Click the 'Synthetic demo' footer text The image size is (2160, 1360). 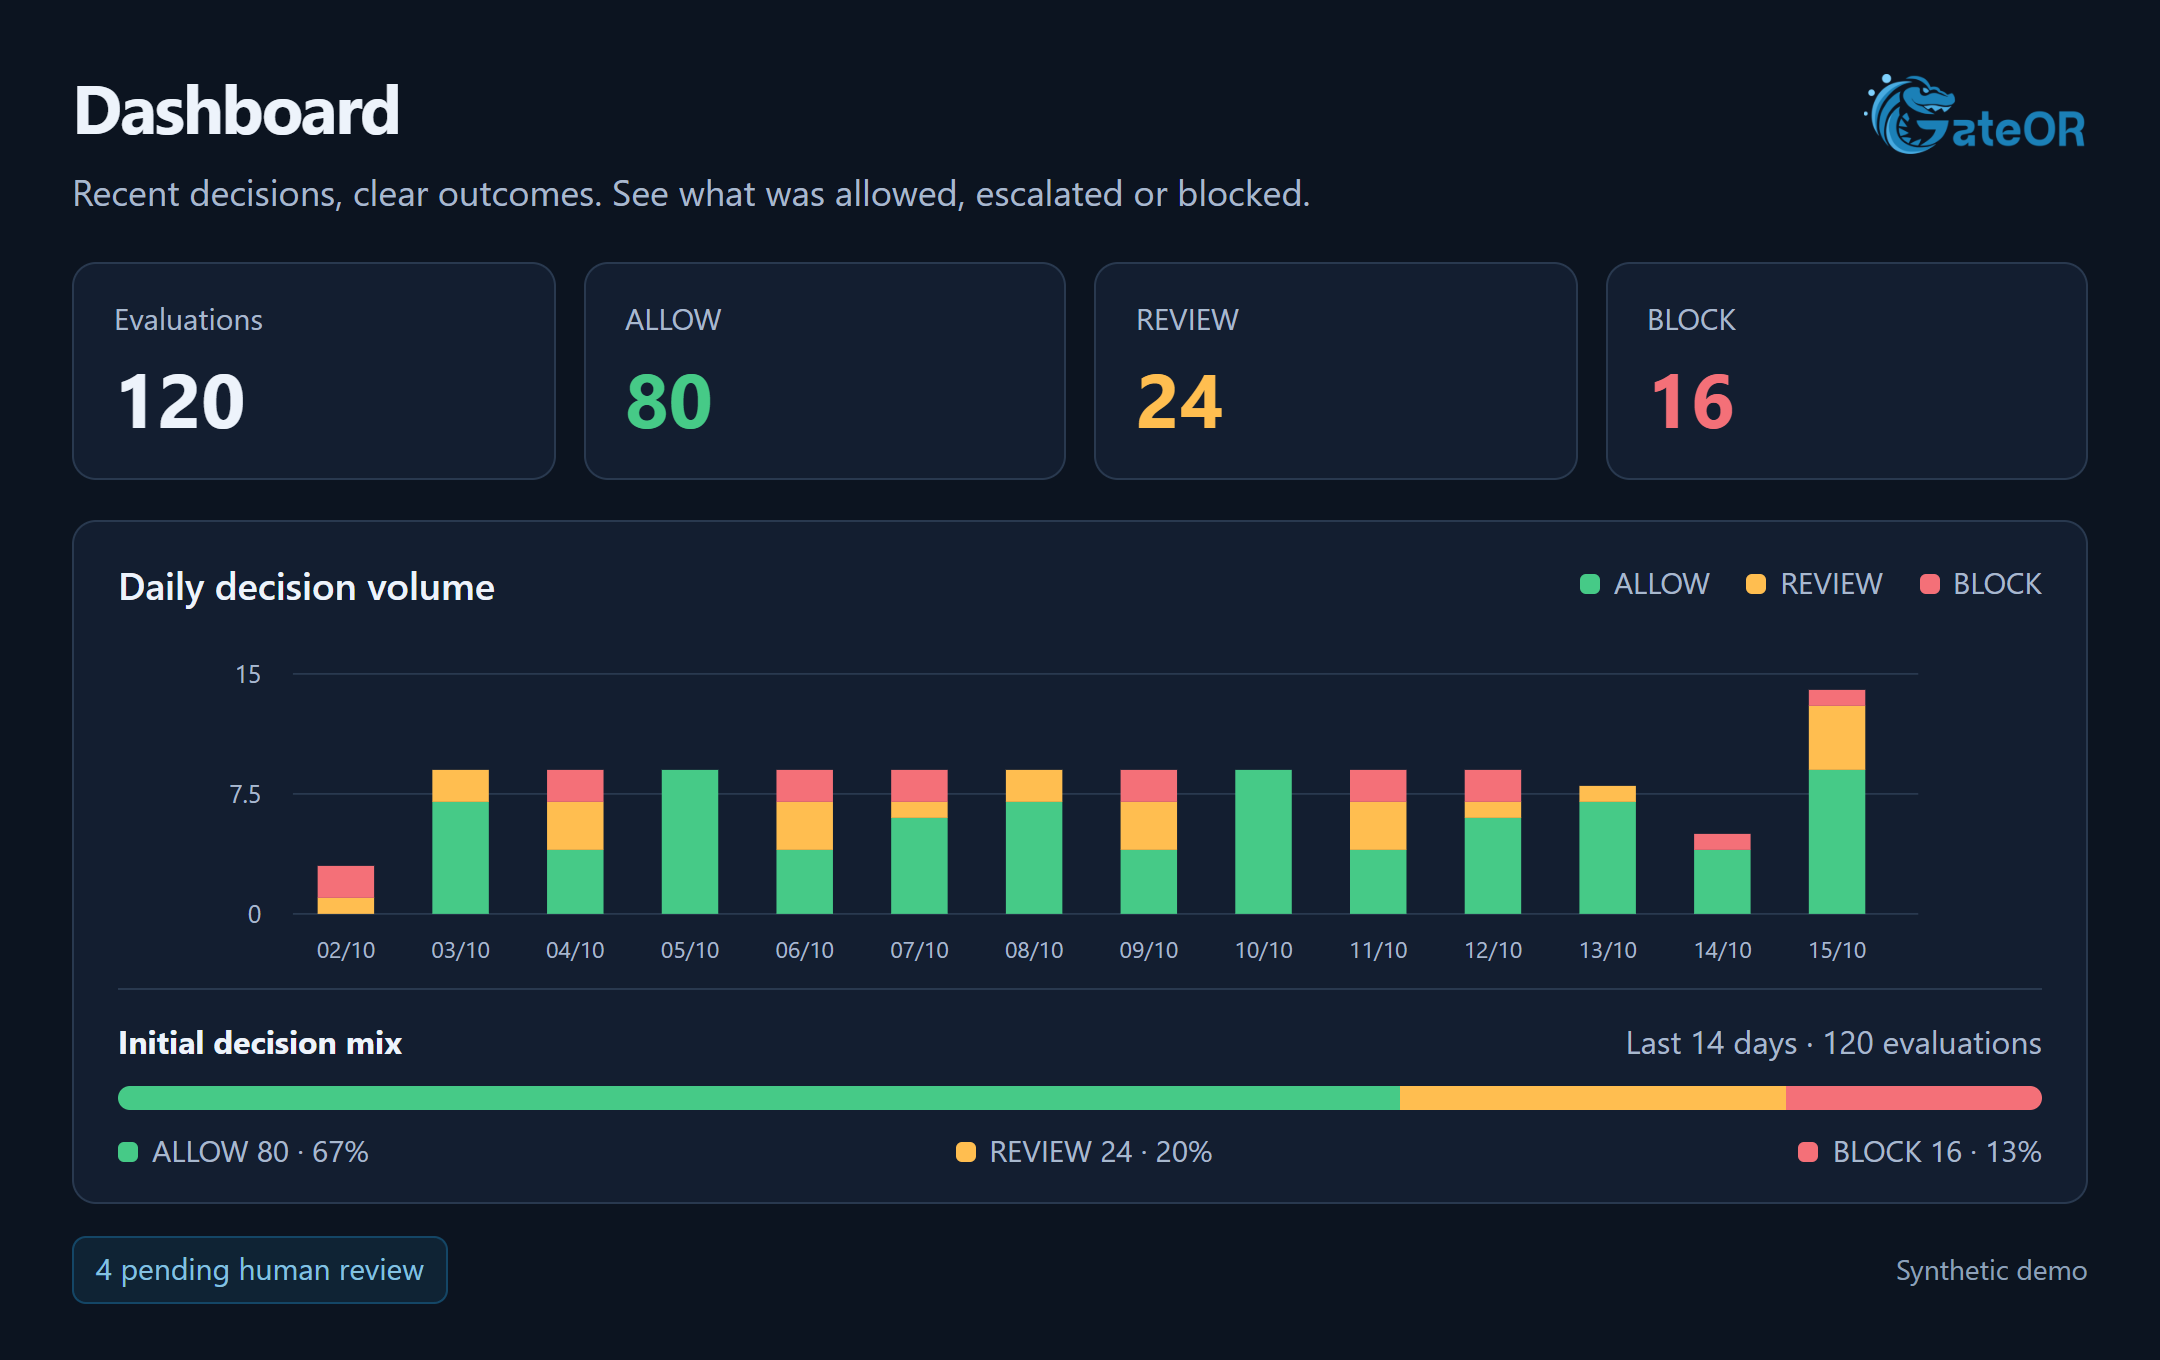click(1991, 1270)
